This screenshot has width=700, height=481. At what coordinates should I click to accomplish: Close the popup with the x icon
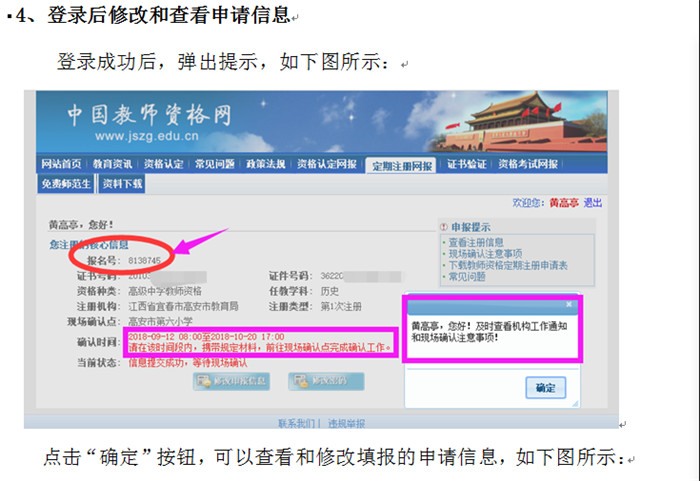[569, 304]
